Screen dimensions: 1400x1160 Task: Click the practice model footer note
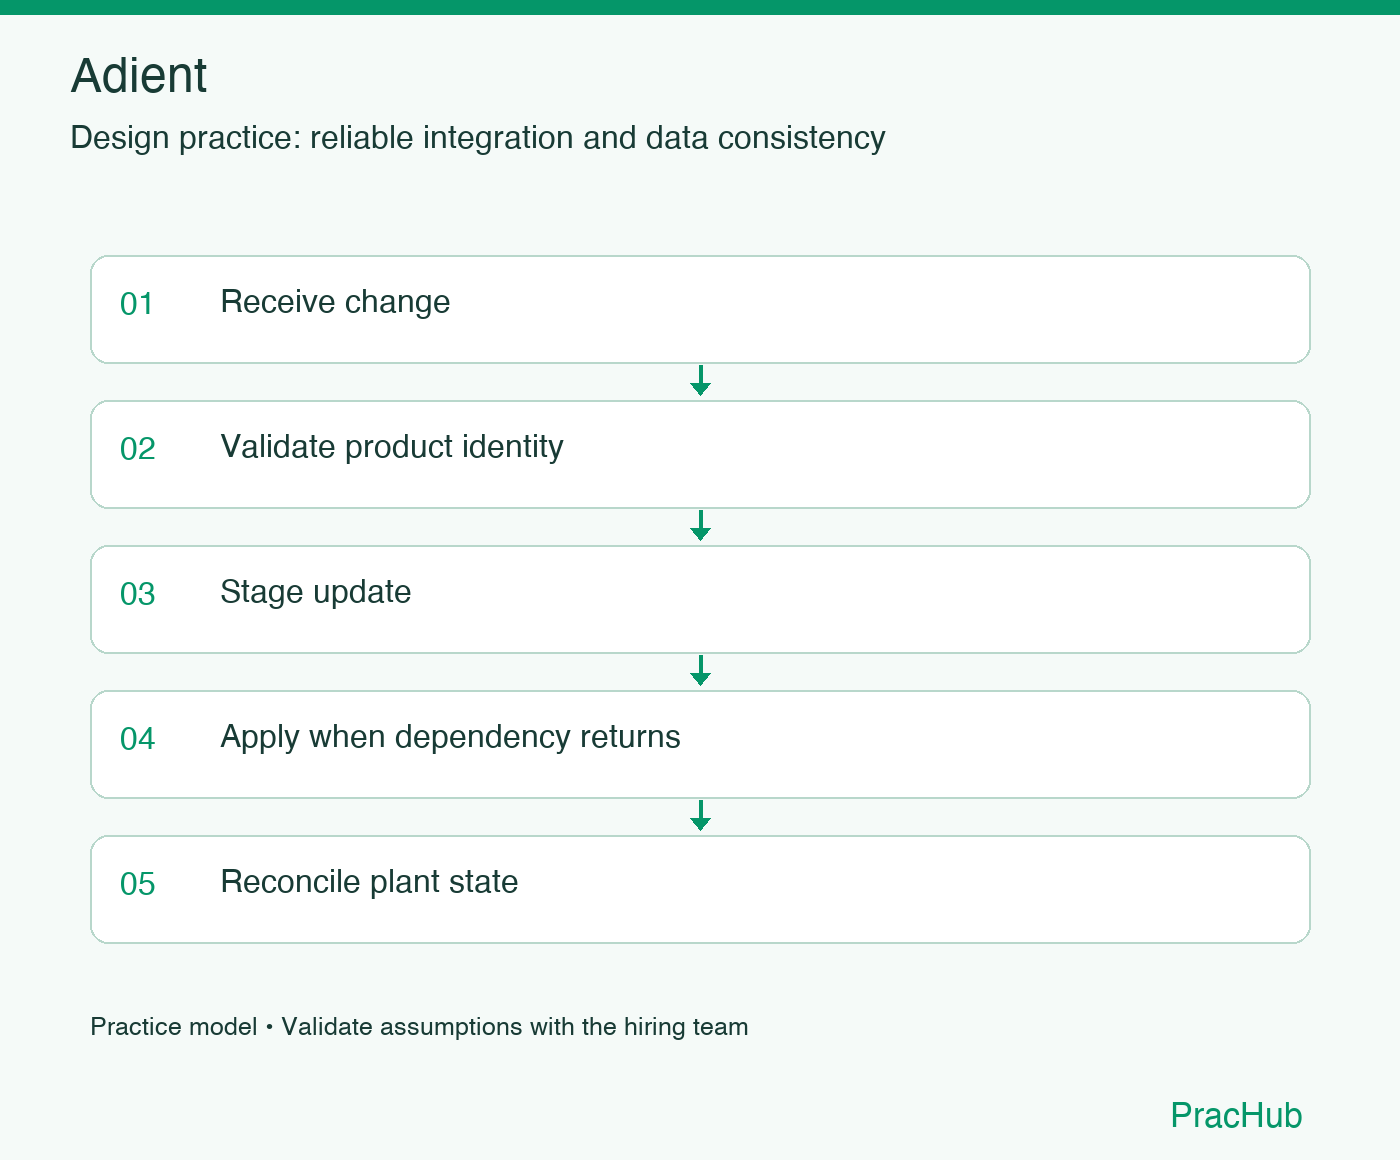click(x=419, y=1027)
